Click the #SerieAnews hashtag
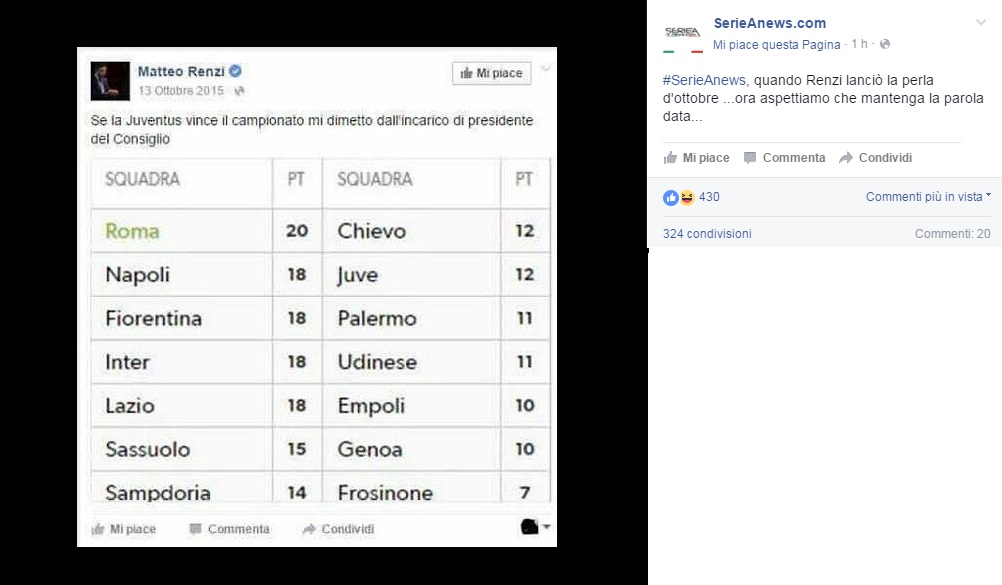Image resolution: width=1002 pixels, height=585 pixels. tap(704, 80)
